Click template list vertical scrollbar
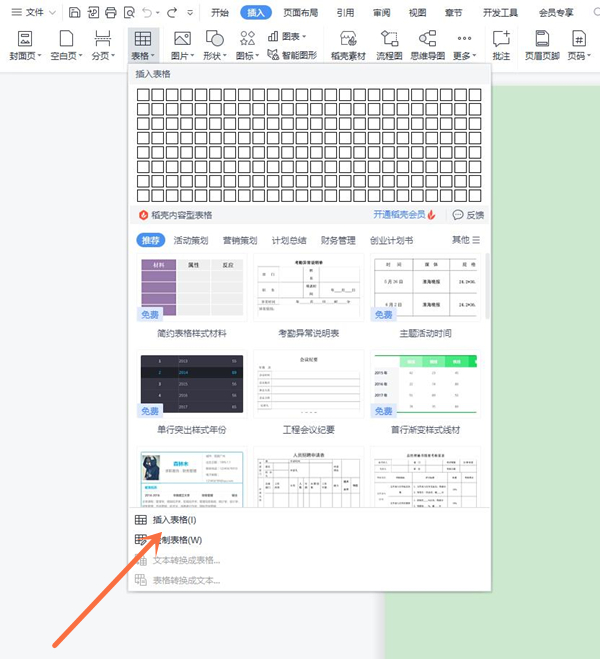Image resolution: width=600 pixels, height=659 pixels. tap(487, 286)
